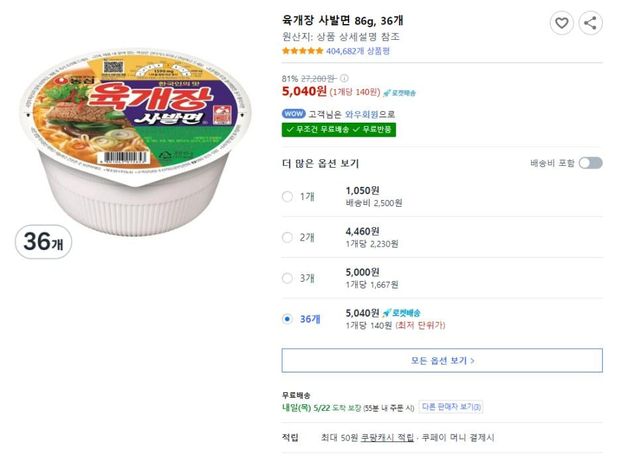Select the 1개 radio option
Screen dimensions: 640x456
(288, 196)
